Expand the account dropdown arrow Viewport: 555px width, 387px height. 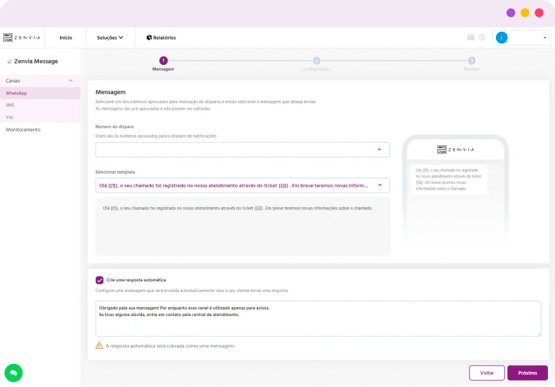pos(545,38)
